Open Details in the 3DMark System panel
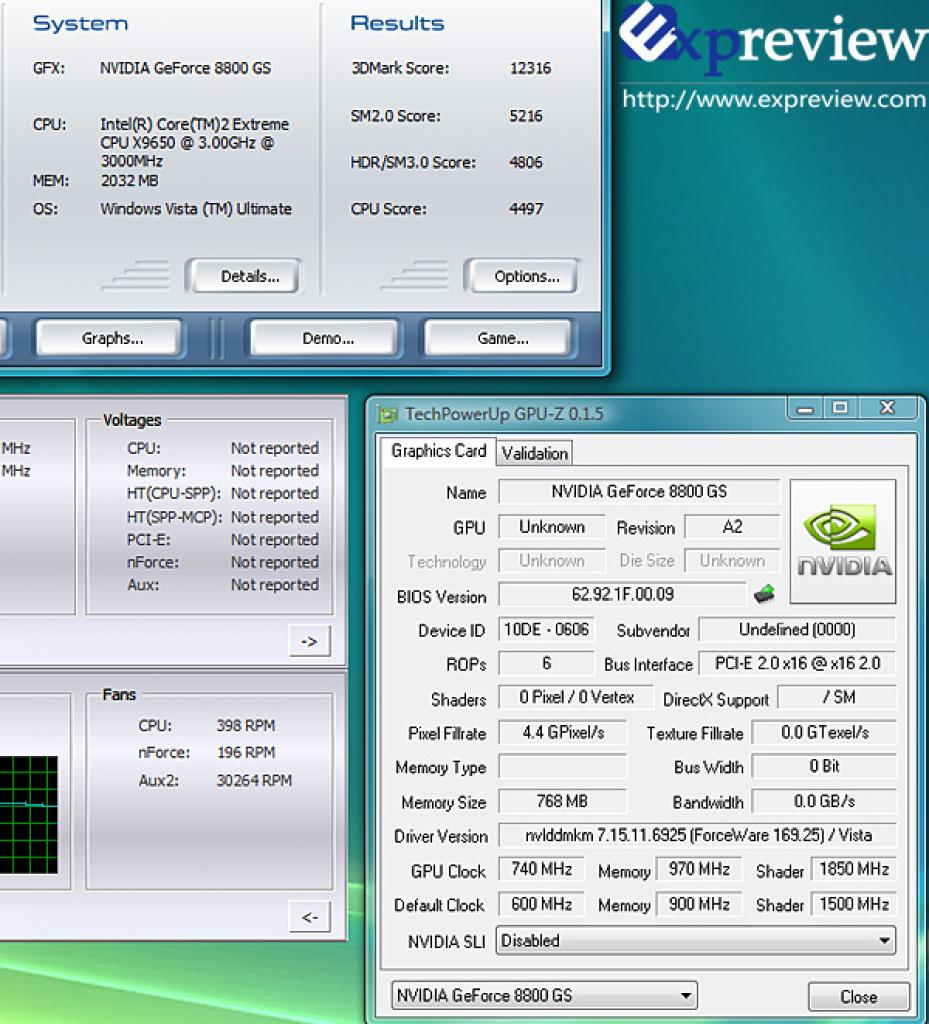Screen dimensions: 929x1024 (x=244, y=276)
